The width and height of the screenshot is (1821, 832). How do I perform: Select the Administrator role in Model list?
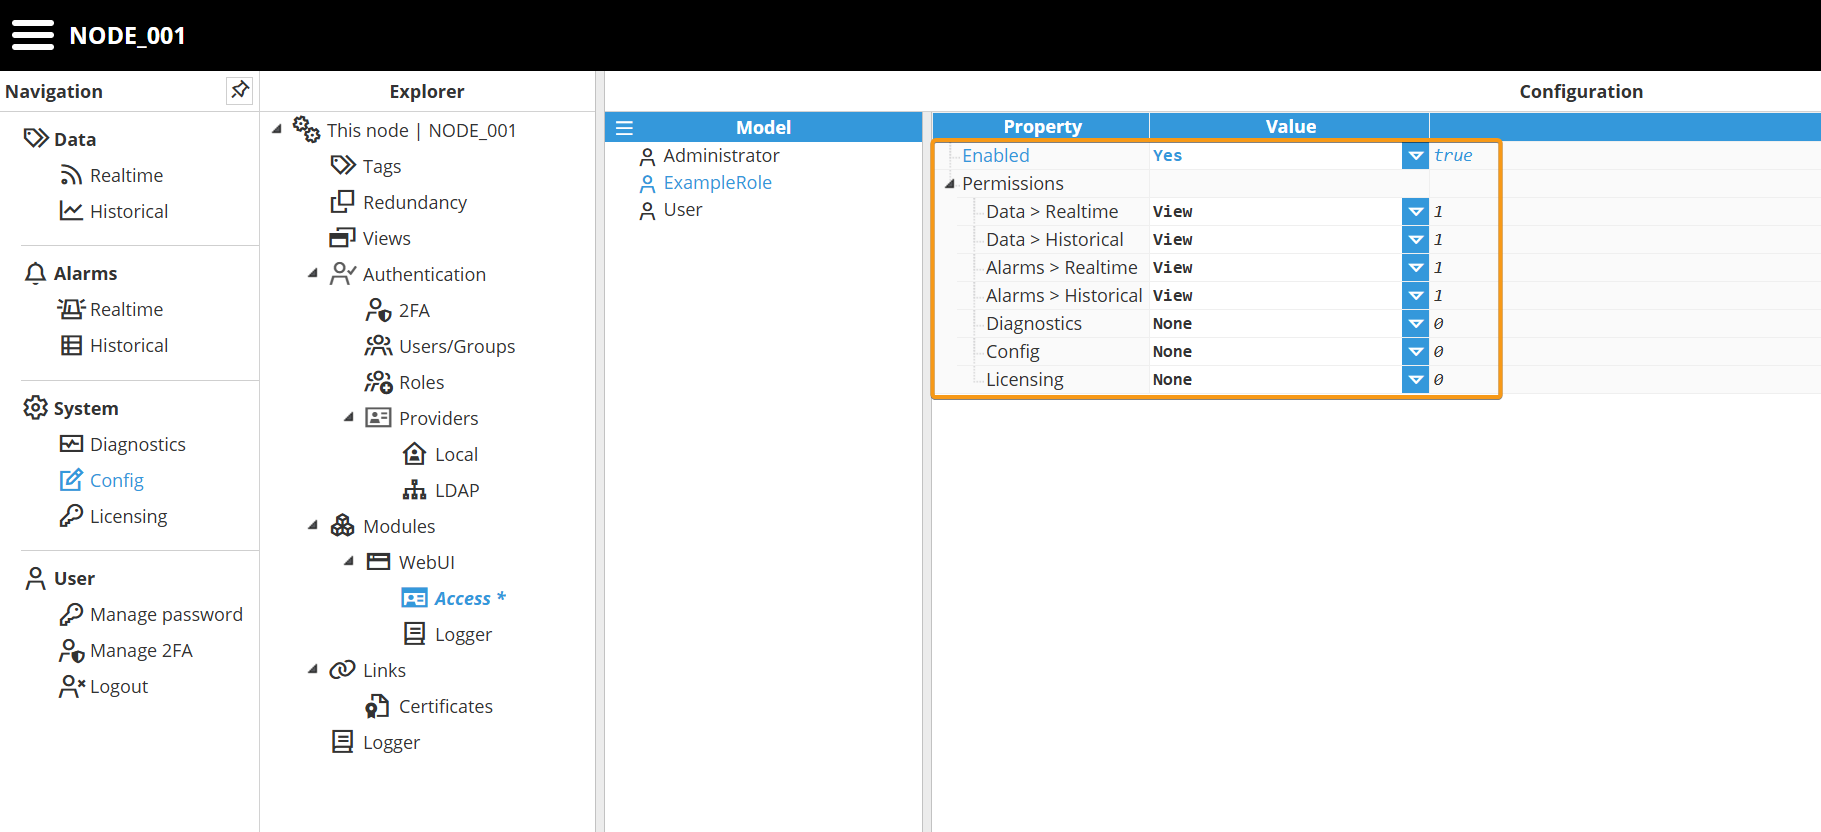click(720, 156)
